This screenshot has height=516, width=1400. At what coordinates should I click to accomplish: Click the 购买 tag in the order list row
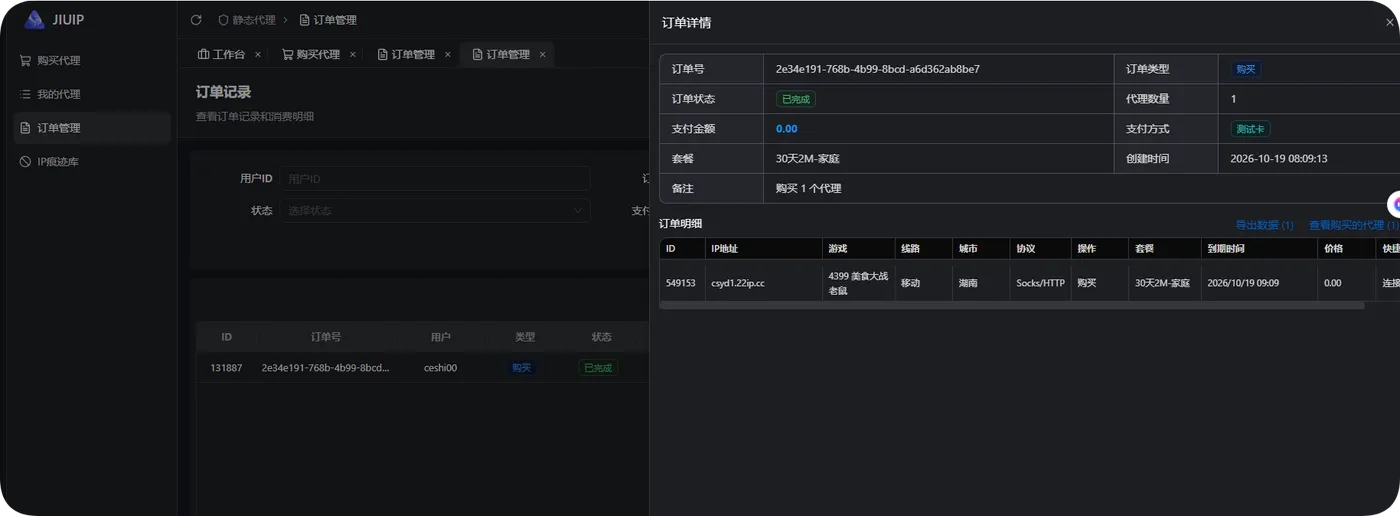point(522,368)
